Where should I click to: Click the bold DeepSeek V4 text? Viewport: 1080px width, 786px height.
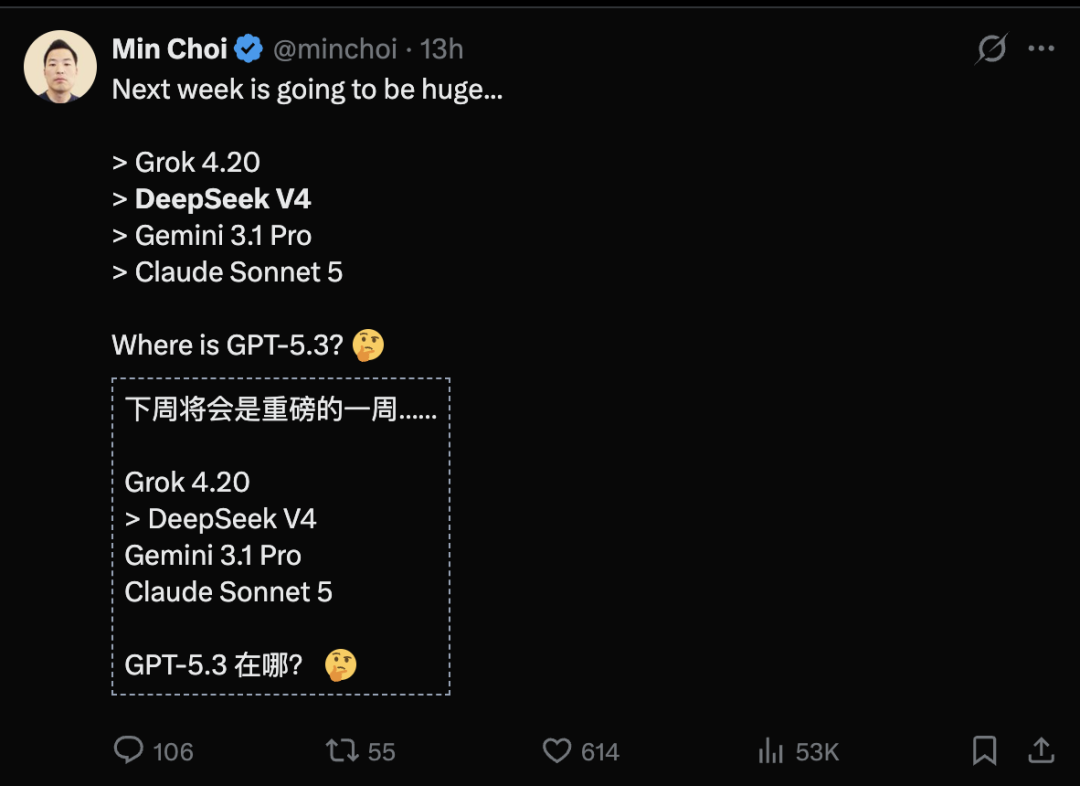pos(223,199)
